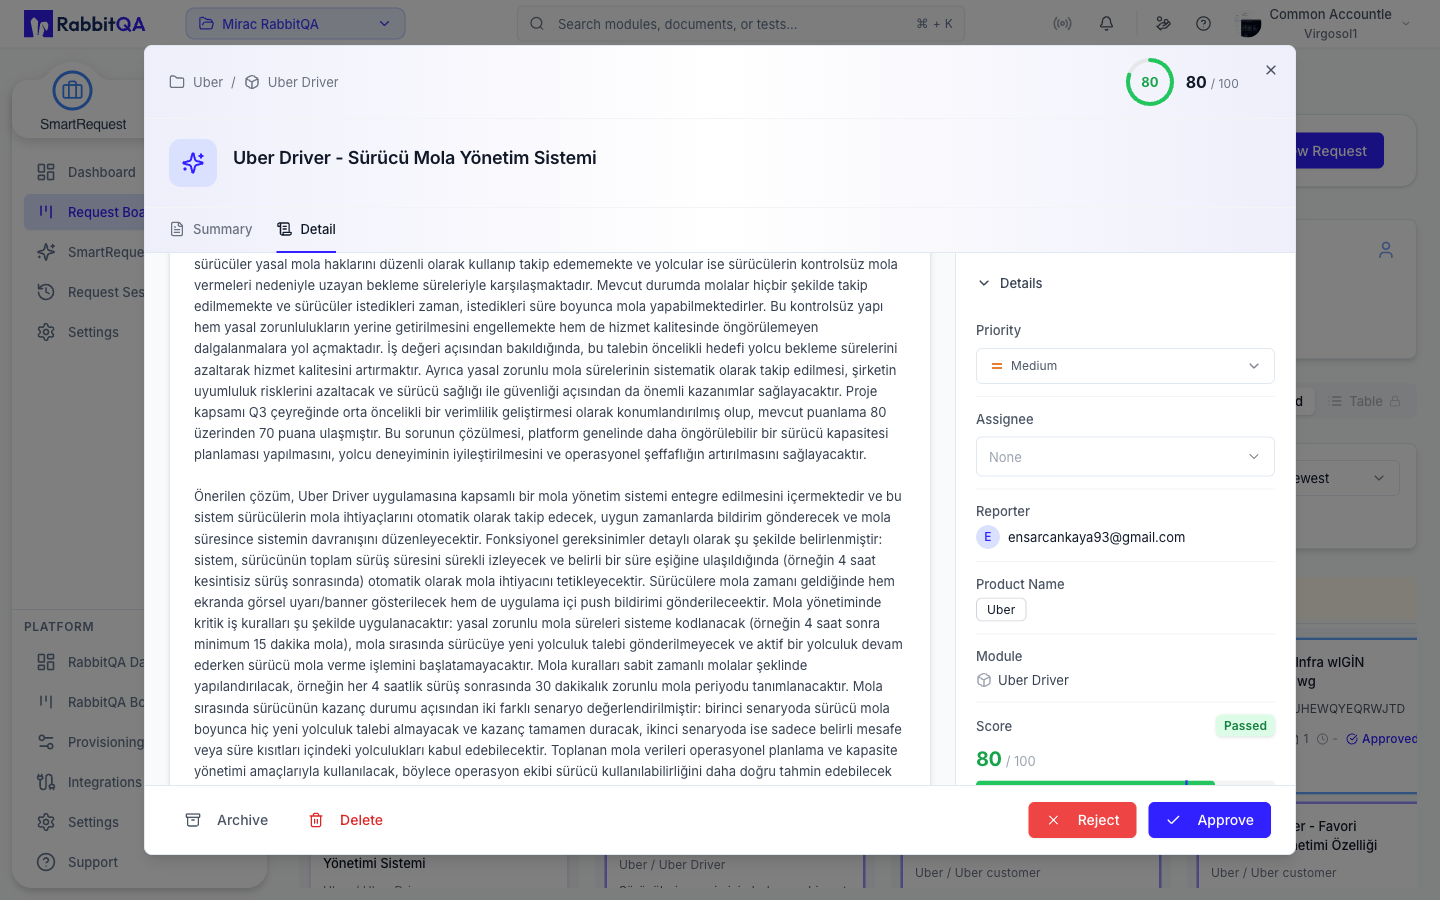Select the Detail tab
This screenshot has width=1440, height=900.
click(x=306, y=229)
